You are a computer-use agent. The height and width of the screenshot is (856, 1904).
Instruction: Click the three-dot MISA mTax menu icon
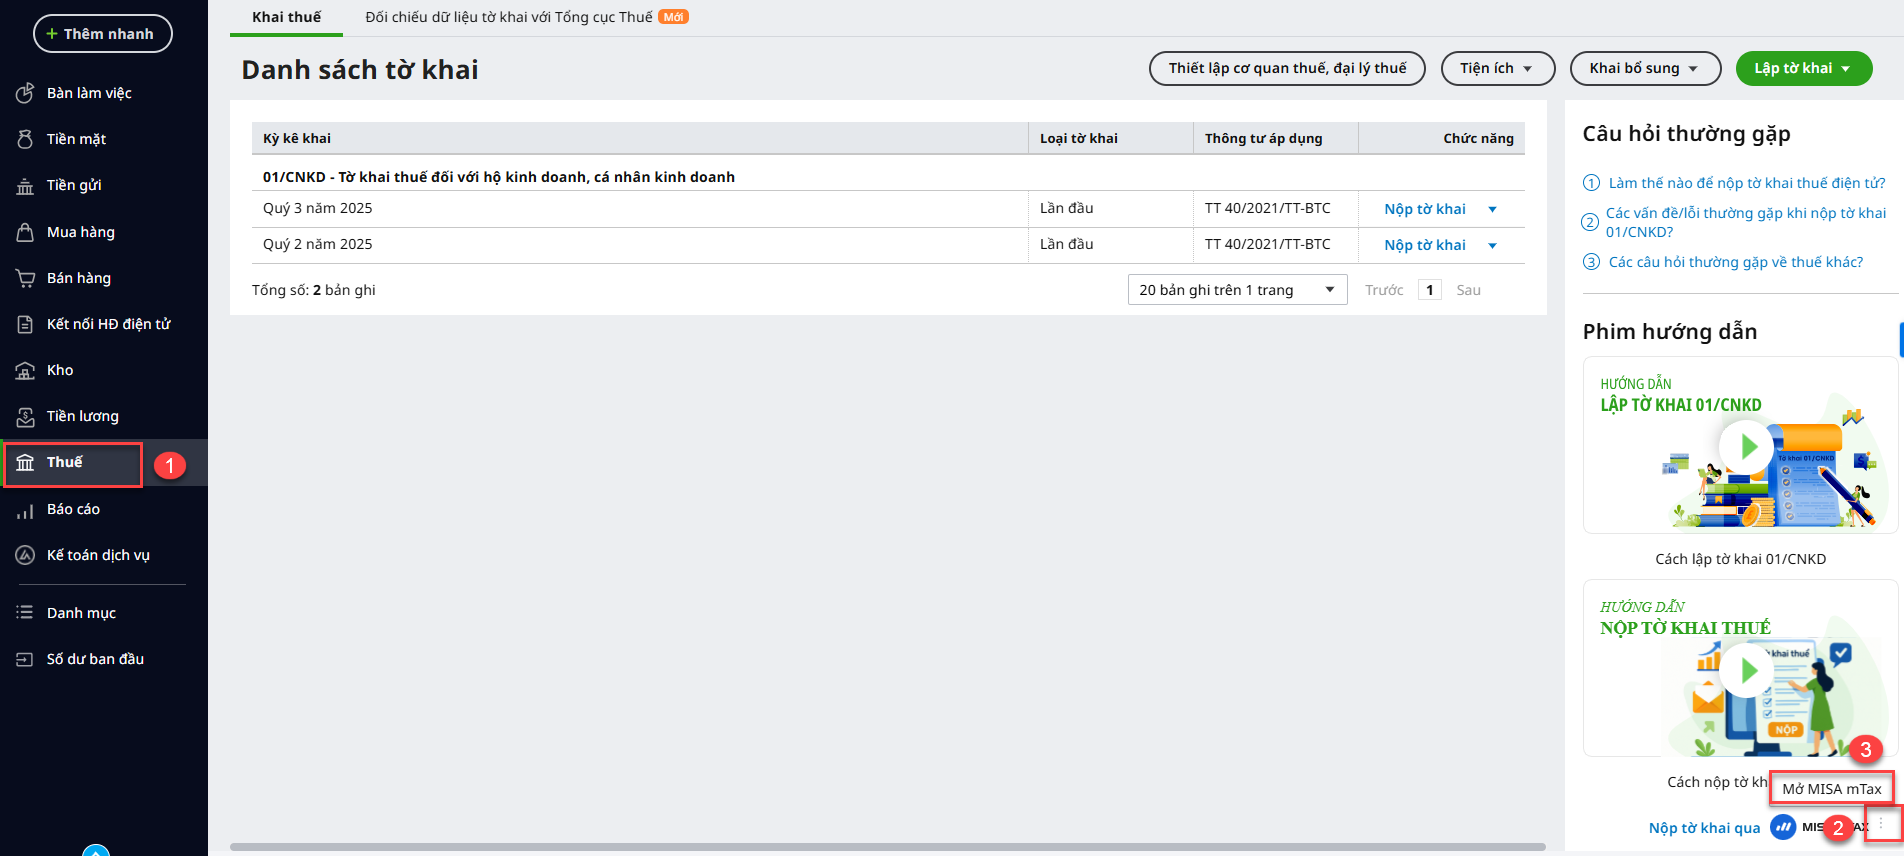tap(1881, 824)
